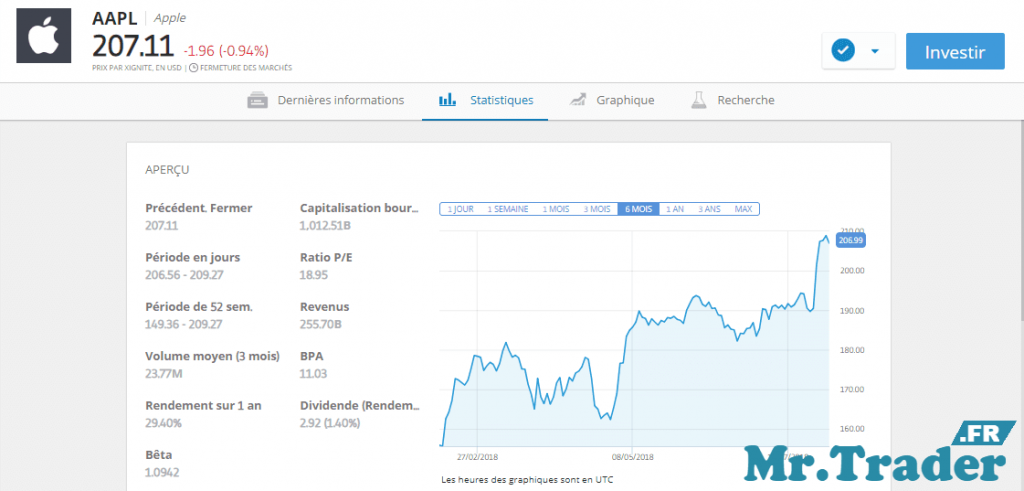Click the Précédent. Fermer label
This screenshot has width=1024, height=491.
click(x=199, y=208)
